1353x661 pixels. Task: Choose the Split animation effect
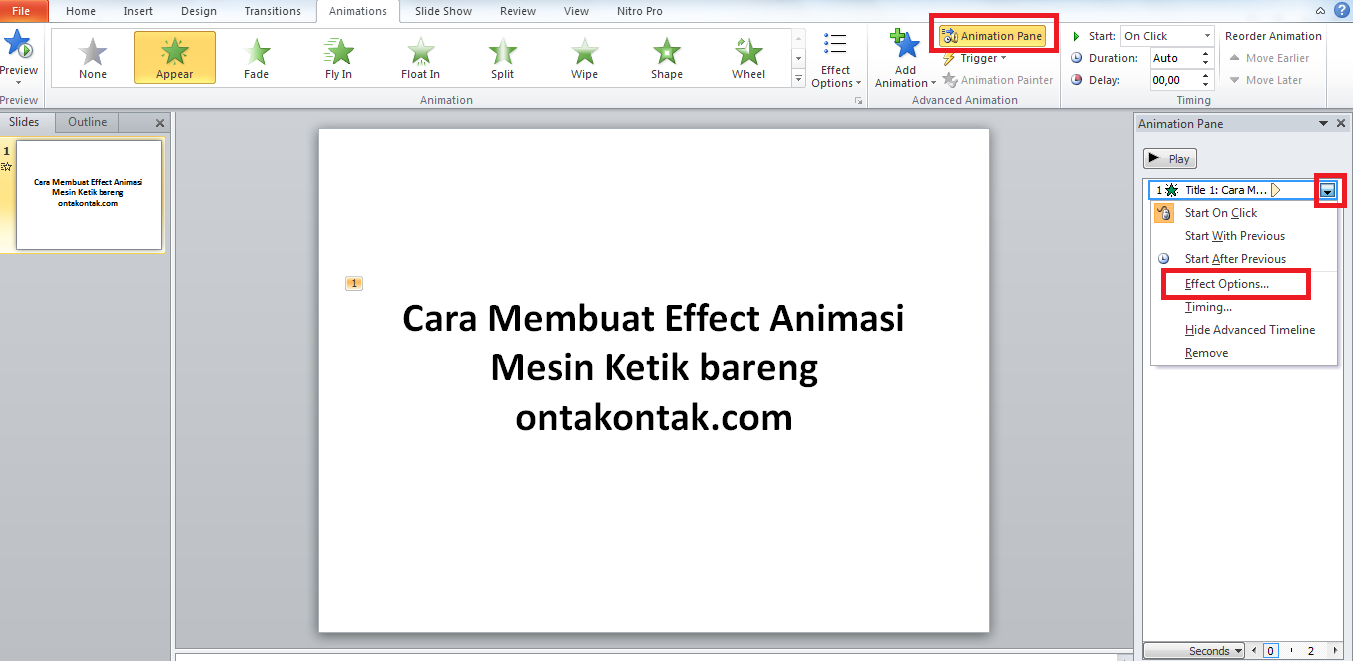point(503,58)
